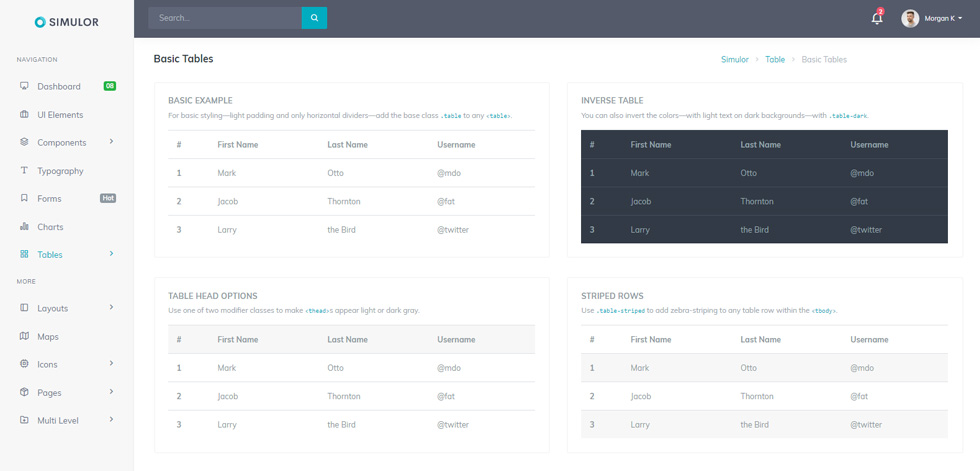Image resolution: width=980 pixels, height=471 pixels.
Task: Click Otto in the Table Head Options table
Action: [x=335, y=368]
